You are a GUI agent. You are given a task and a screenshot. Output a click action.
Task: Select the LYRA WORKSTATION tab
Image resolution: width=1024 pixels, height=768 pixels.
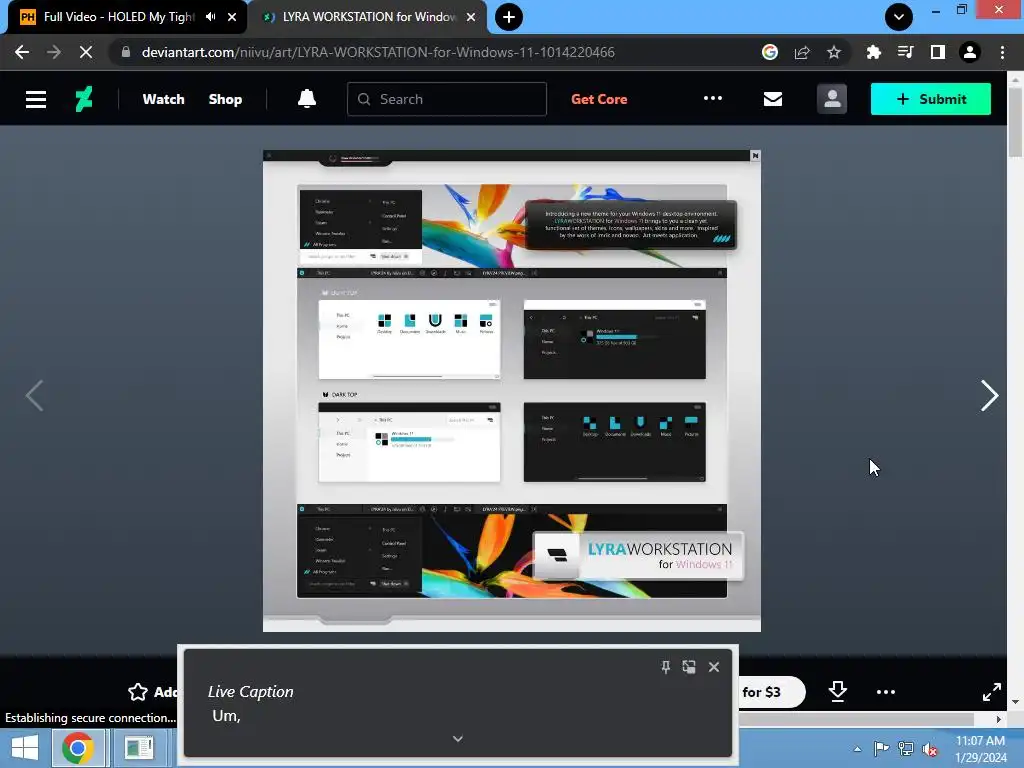click(x=369, y=17)
